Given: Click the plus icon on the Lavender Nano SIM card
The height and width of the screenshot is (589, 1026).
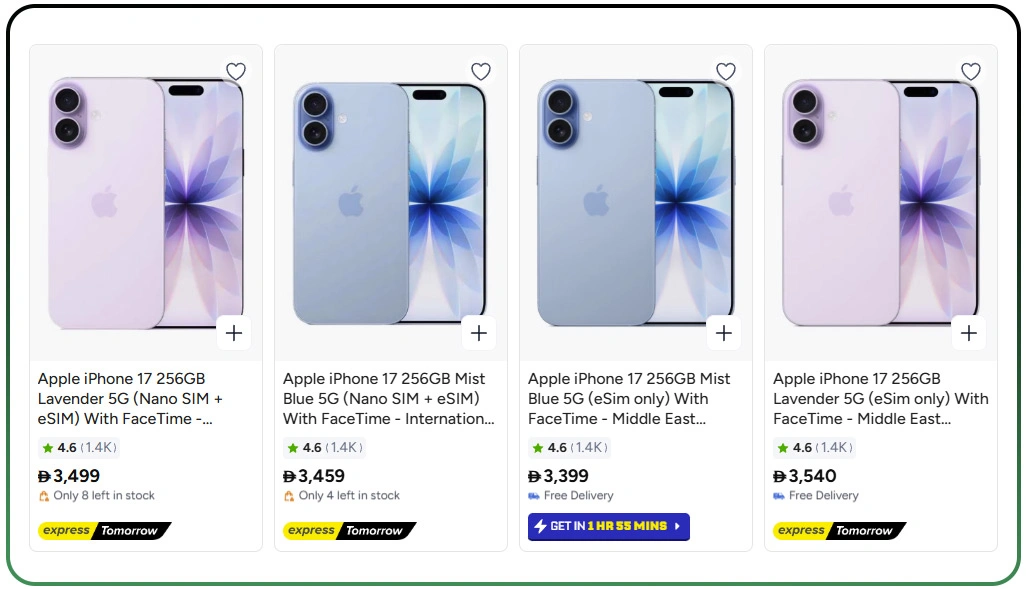Looking at the screenshot, I should point(234,332).
